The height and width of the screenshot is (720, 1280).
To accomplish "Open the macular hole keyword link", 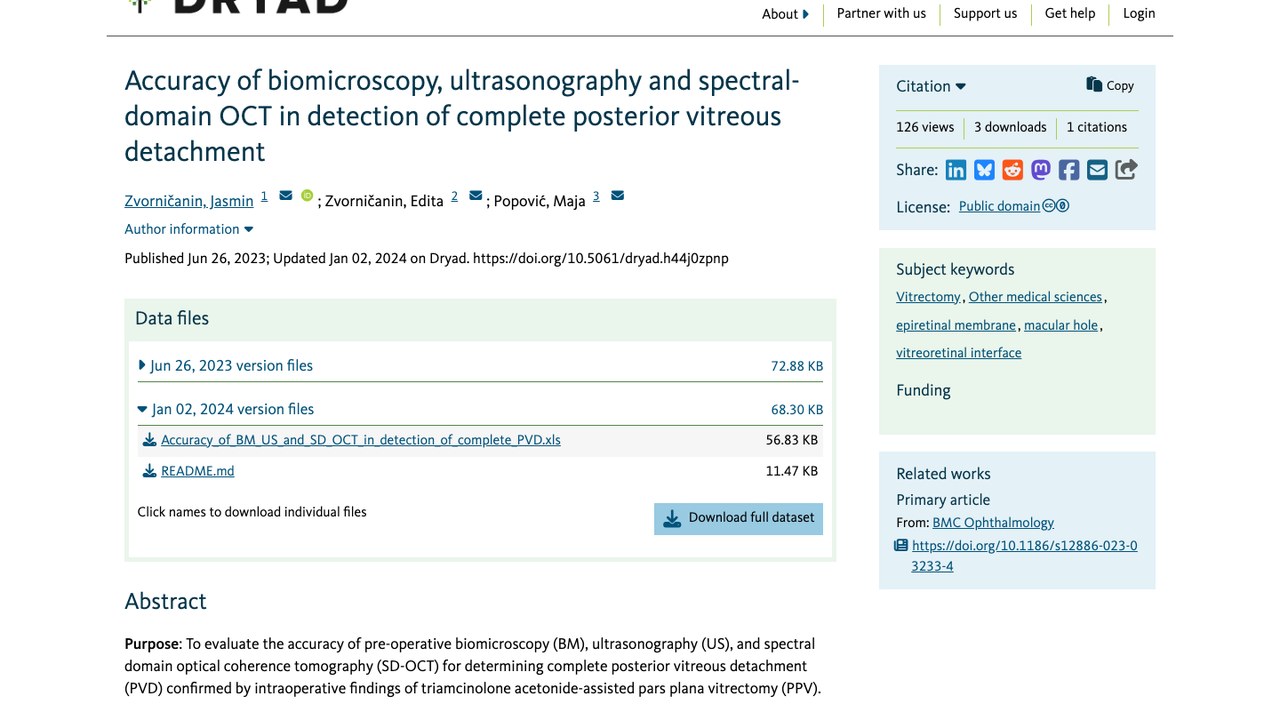I will pos(1061,325).
